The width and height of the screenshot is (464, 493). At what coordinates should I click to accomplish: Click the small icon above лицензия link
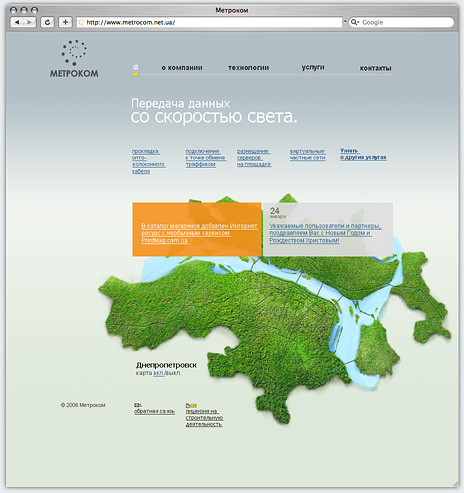[191, 405]
